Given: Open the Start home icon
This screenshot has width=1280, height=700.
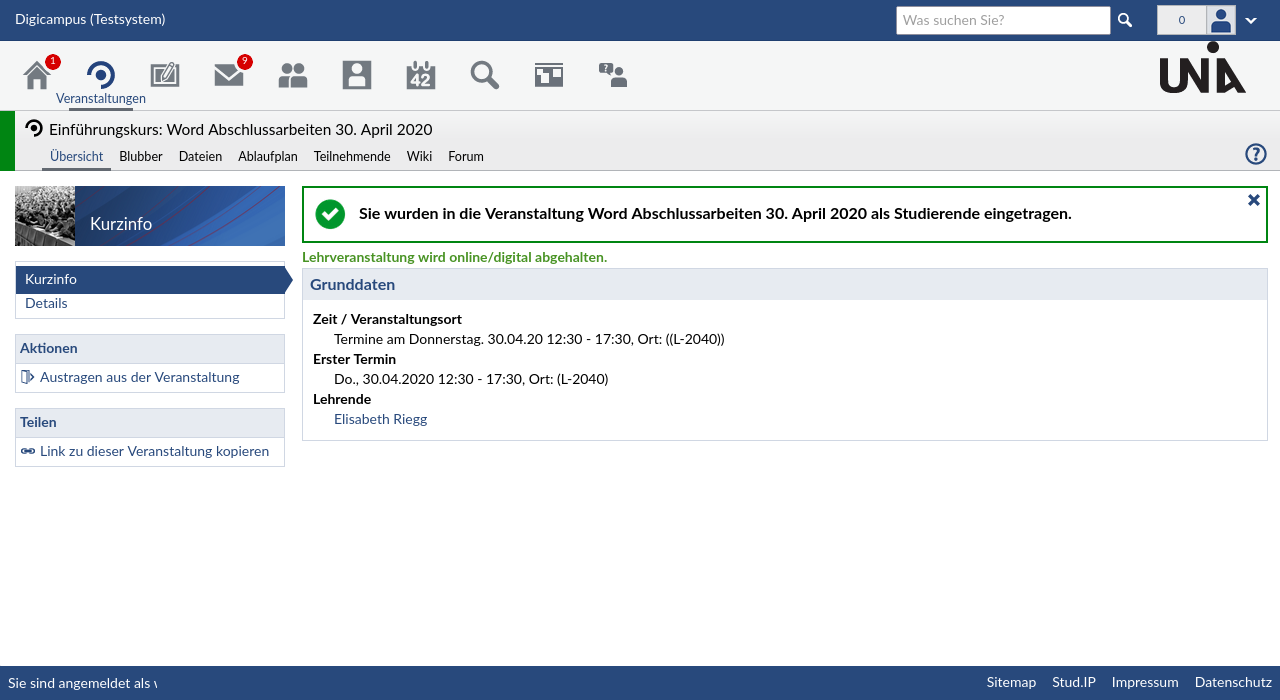Looking at the screenshot, I should pos(37,75).
